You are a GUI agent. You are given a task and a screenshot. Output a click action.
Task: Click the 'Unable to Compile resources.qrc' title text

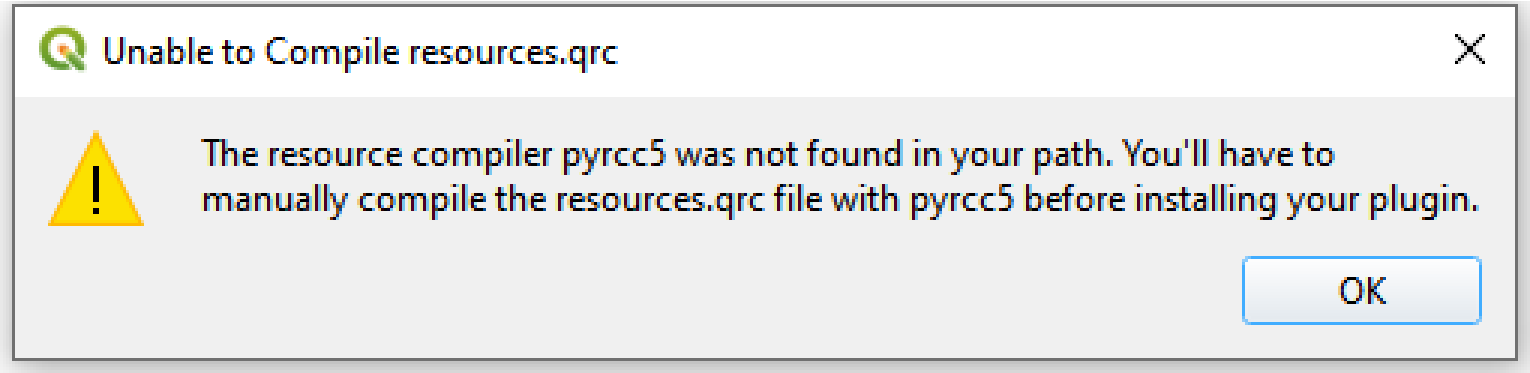click(x=360, y=52)
